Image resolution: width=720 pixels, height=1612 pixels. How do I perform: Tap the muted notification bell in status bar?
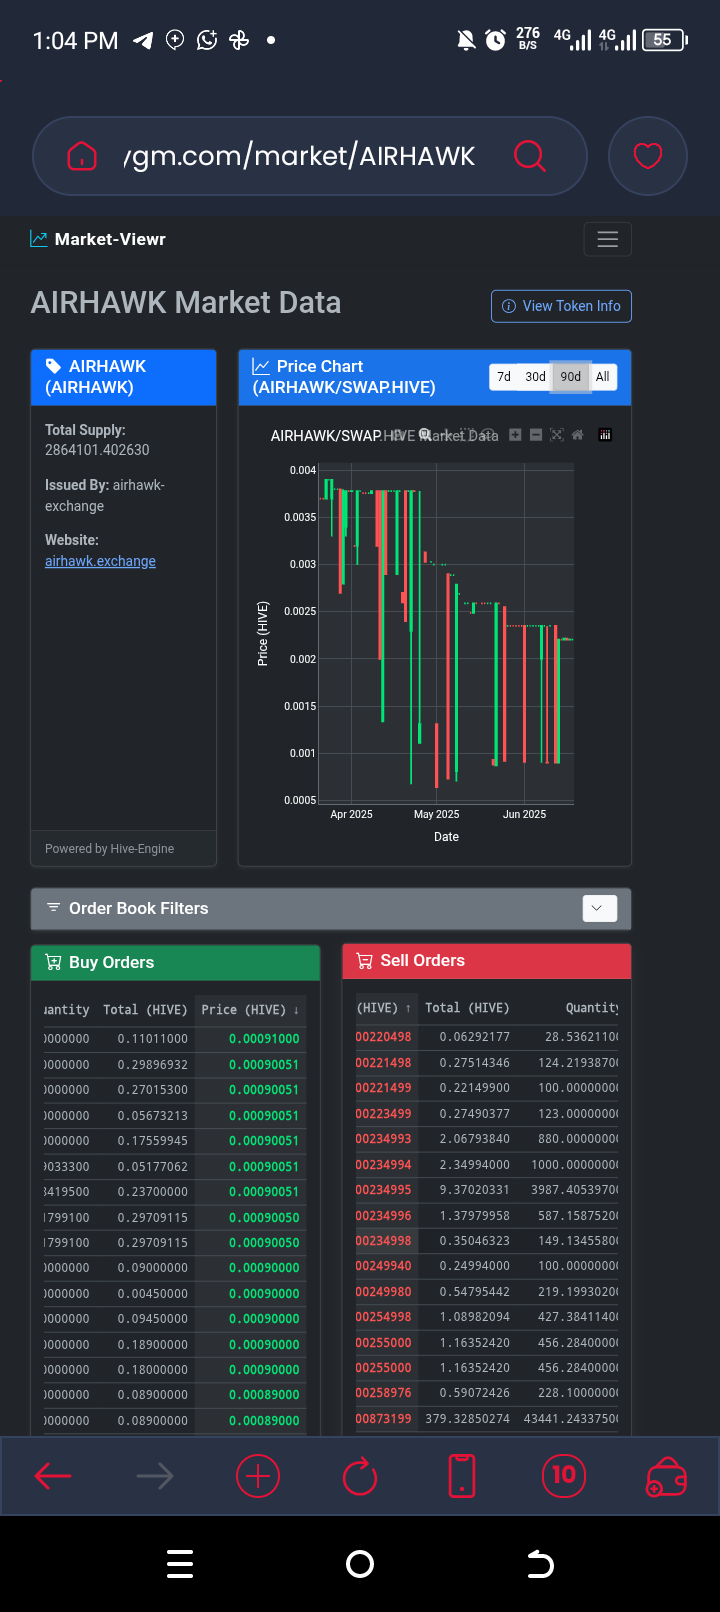[466, 40]
